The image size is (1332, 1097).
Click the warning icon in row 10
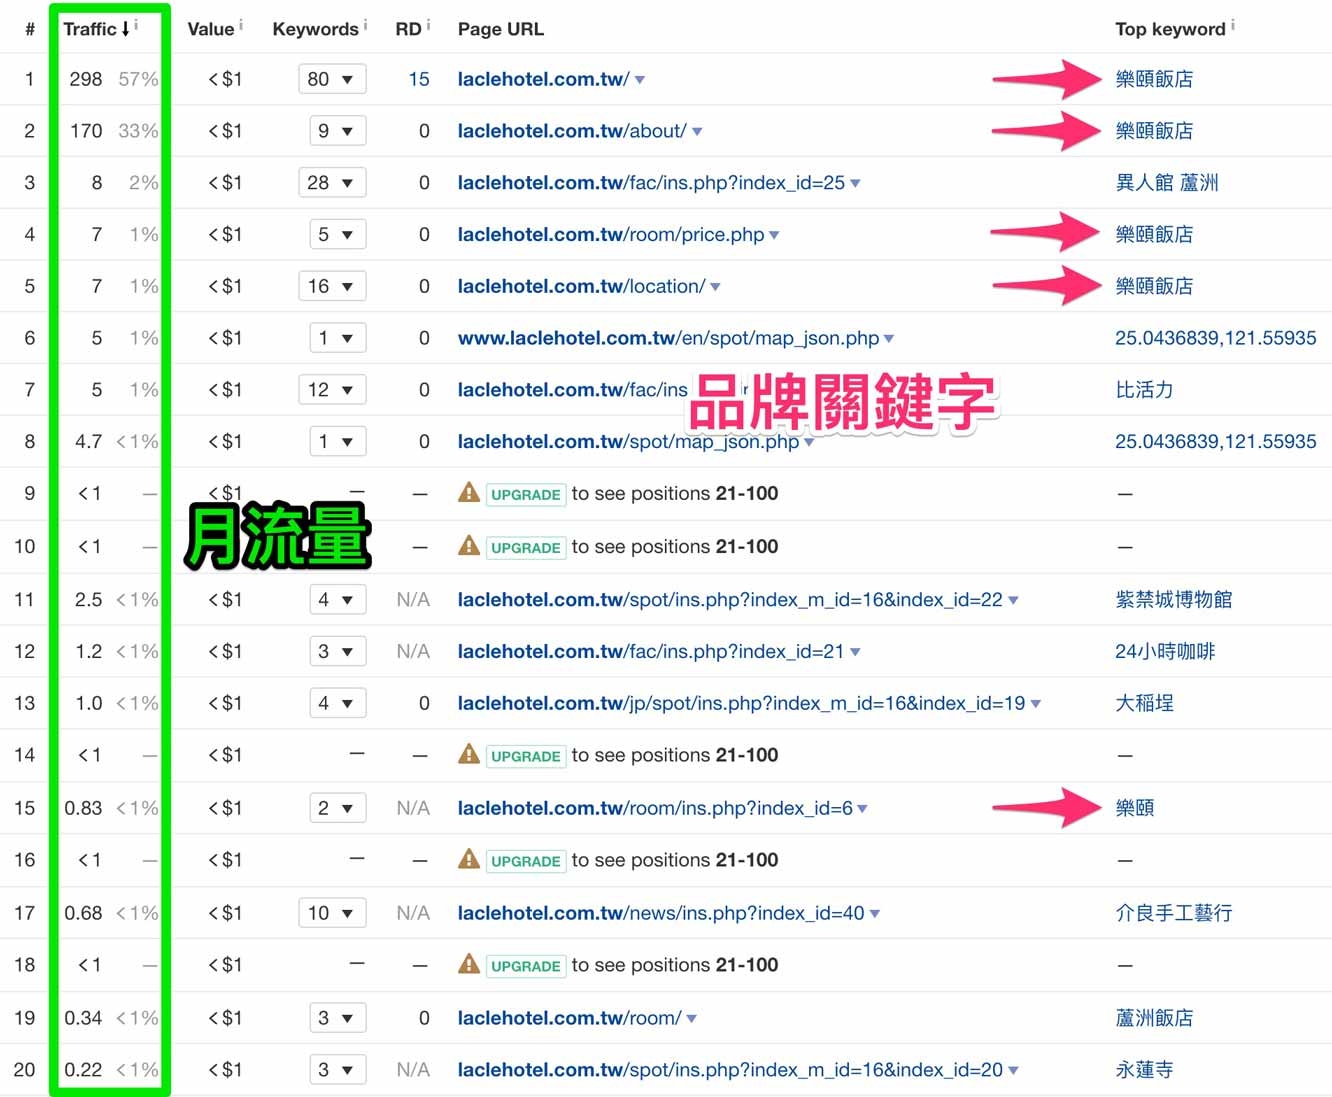click(468, 545)
